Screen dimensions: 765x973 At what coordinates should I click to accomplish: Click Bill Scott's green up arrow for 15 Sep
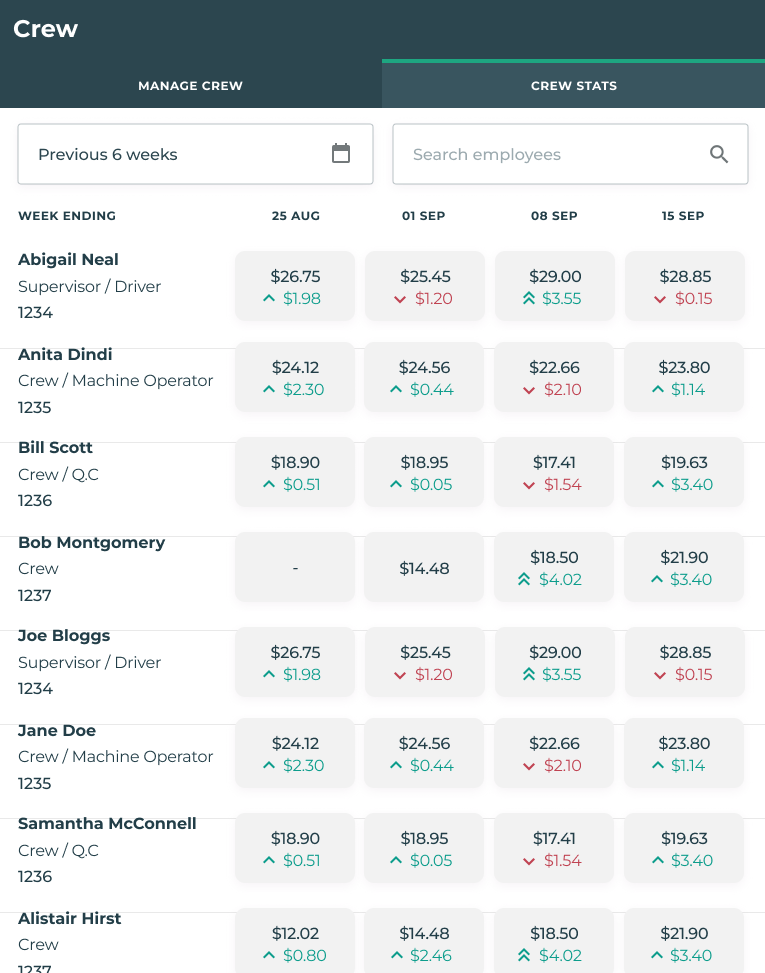tap(658, 485)
